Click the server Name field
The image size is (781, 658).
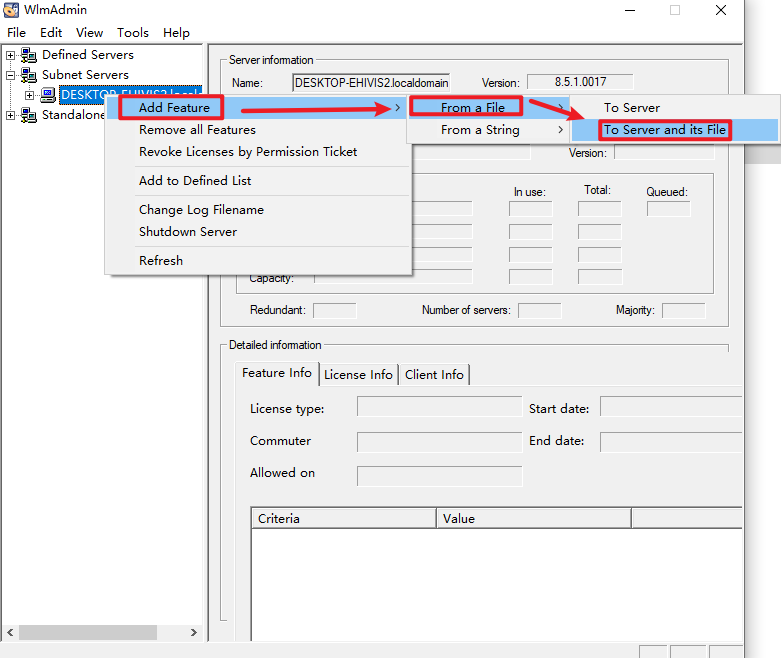pyautogui.click(x=371, y=82)
